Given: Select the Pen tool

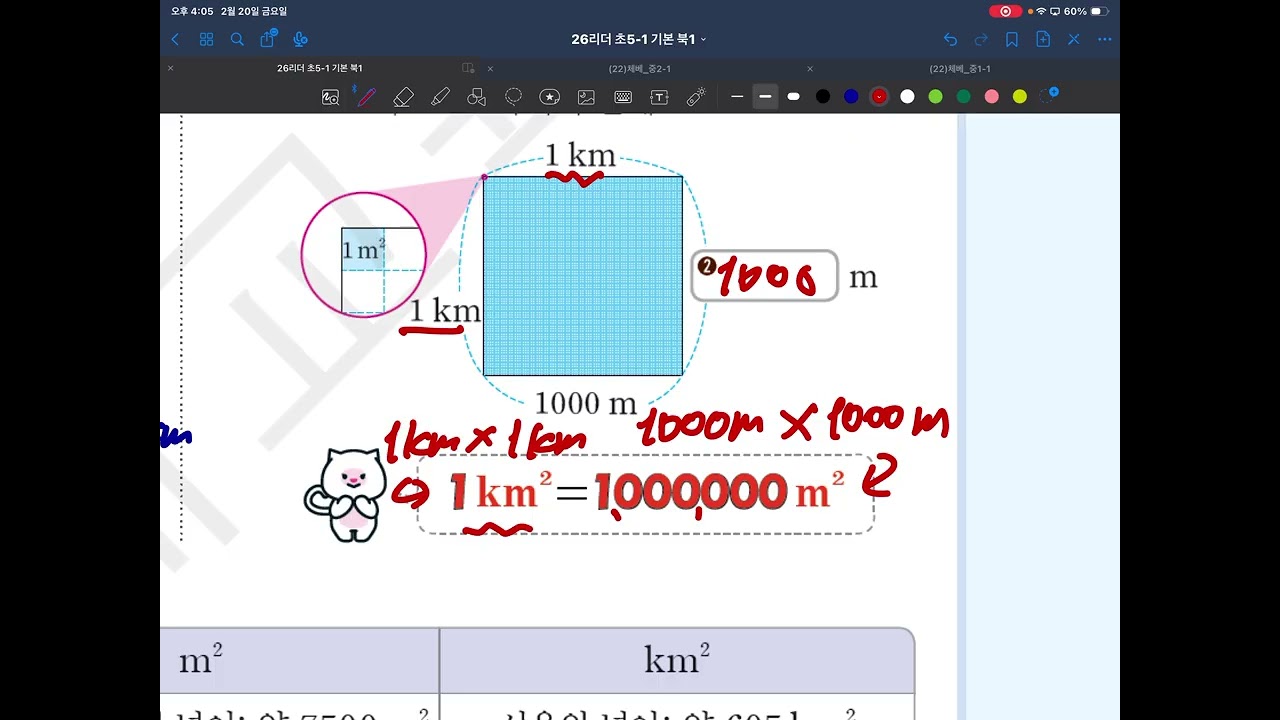Looking at the screenshot, I should (x=366, y=97).
